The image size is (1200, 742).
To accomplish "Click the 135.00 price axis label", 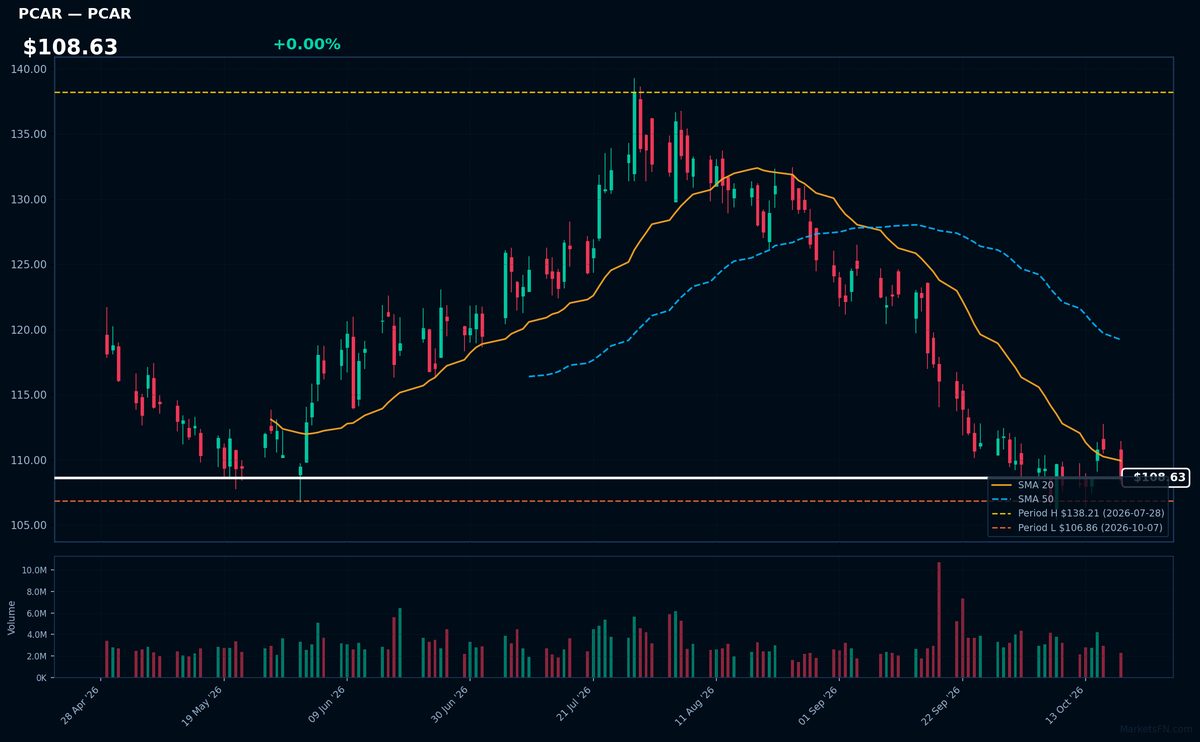I will [29, 134].
